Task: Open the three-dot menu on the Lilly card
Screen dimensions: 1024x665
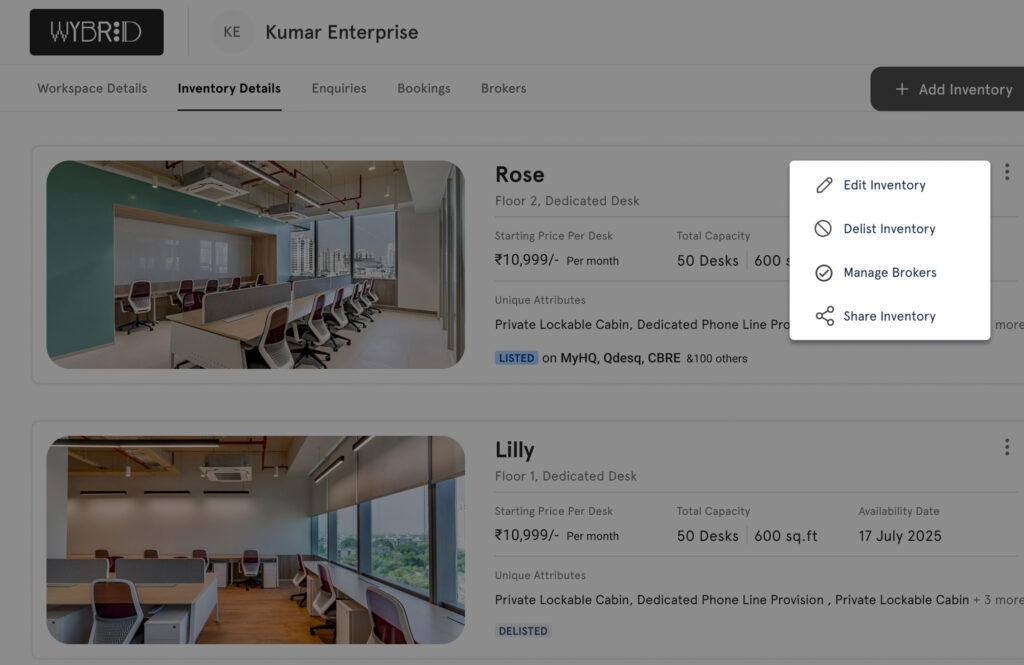Action: tap(1006, 447)
